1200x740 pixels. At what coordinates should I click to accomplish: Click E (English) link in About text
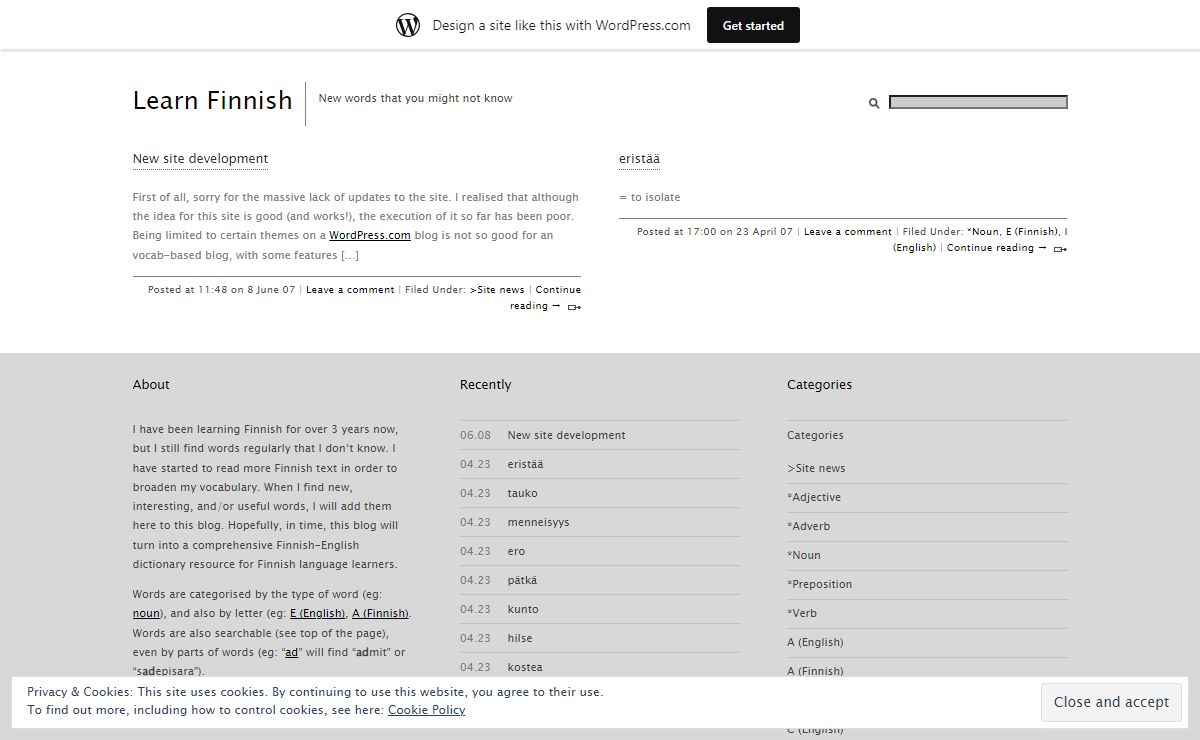pos(318,613)
